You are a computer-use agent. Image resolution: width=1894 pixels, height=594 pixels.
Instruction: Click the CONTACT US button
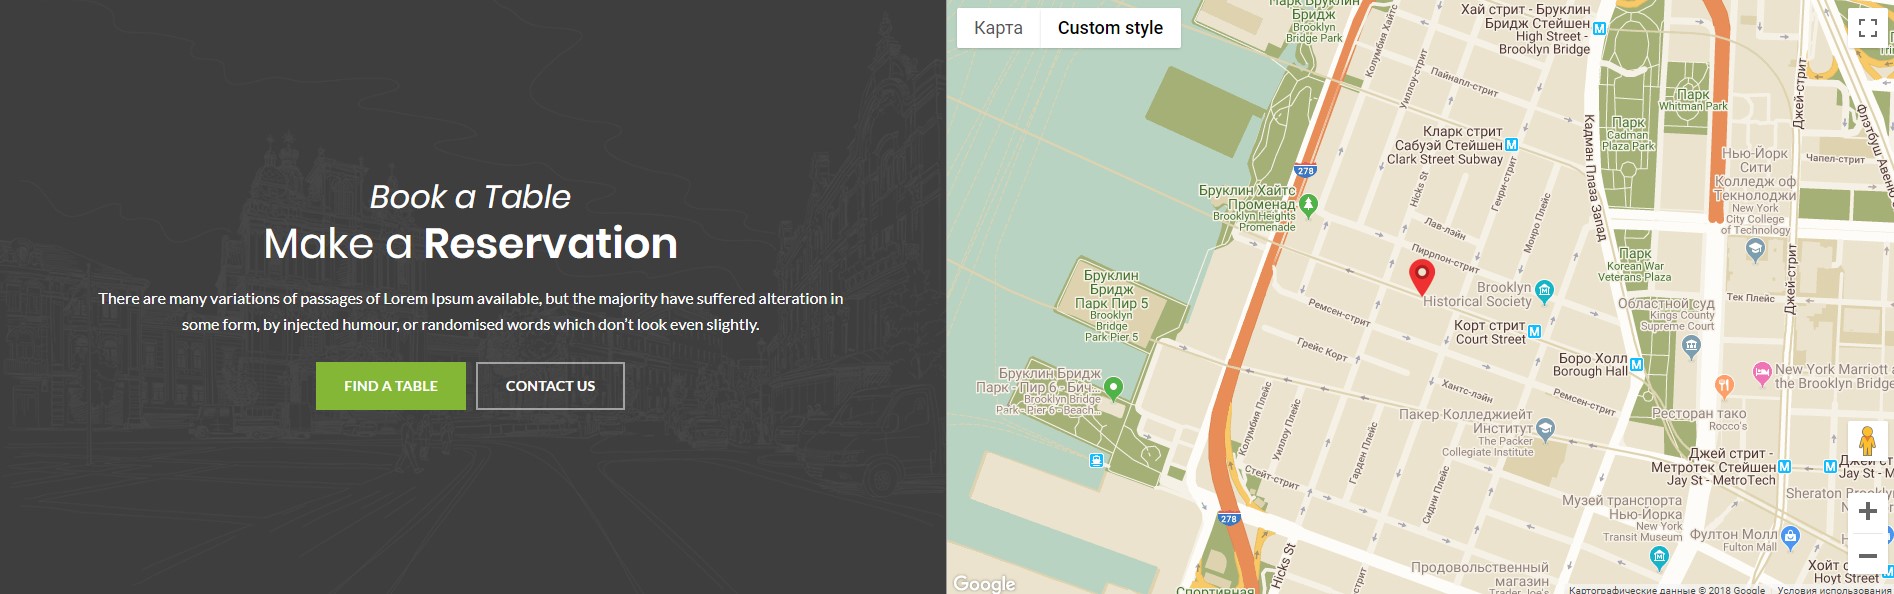(550, 386)
